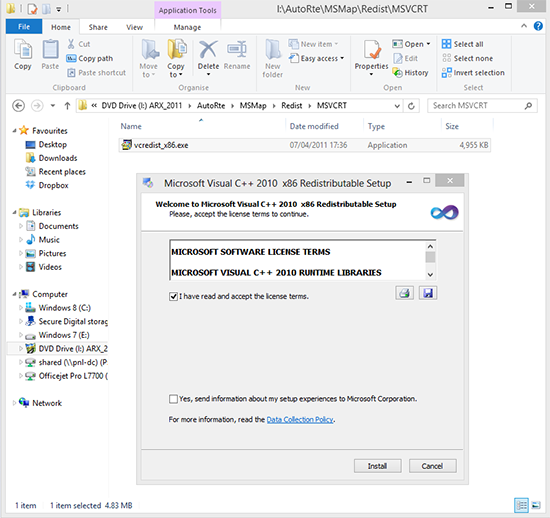
Task: Click the MSMap breadcrumb in address bar
Action: [253, 106]
